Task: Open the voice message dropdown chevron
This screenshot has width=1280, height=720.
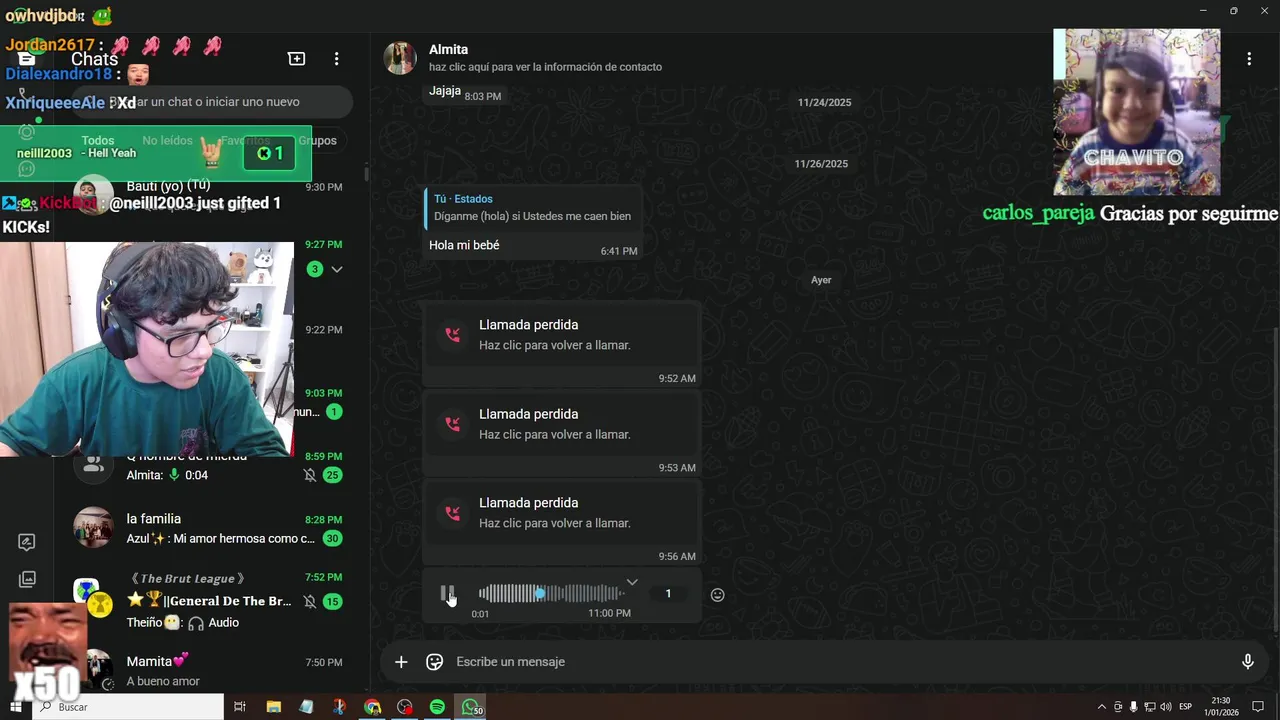Action: click(632, 582)
